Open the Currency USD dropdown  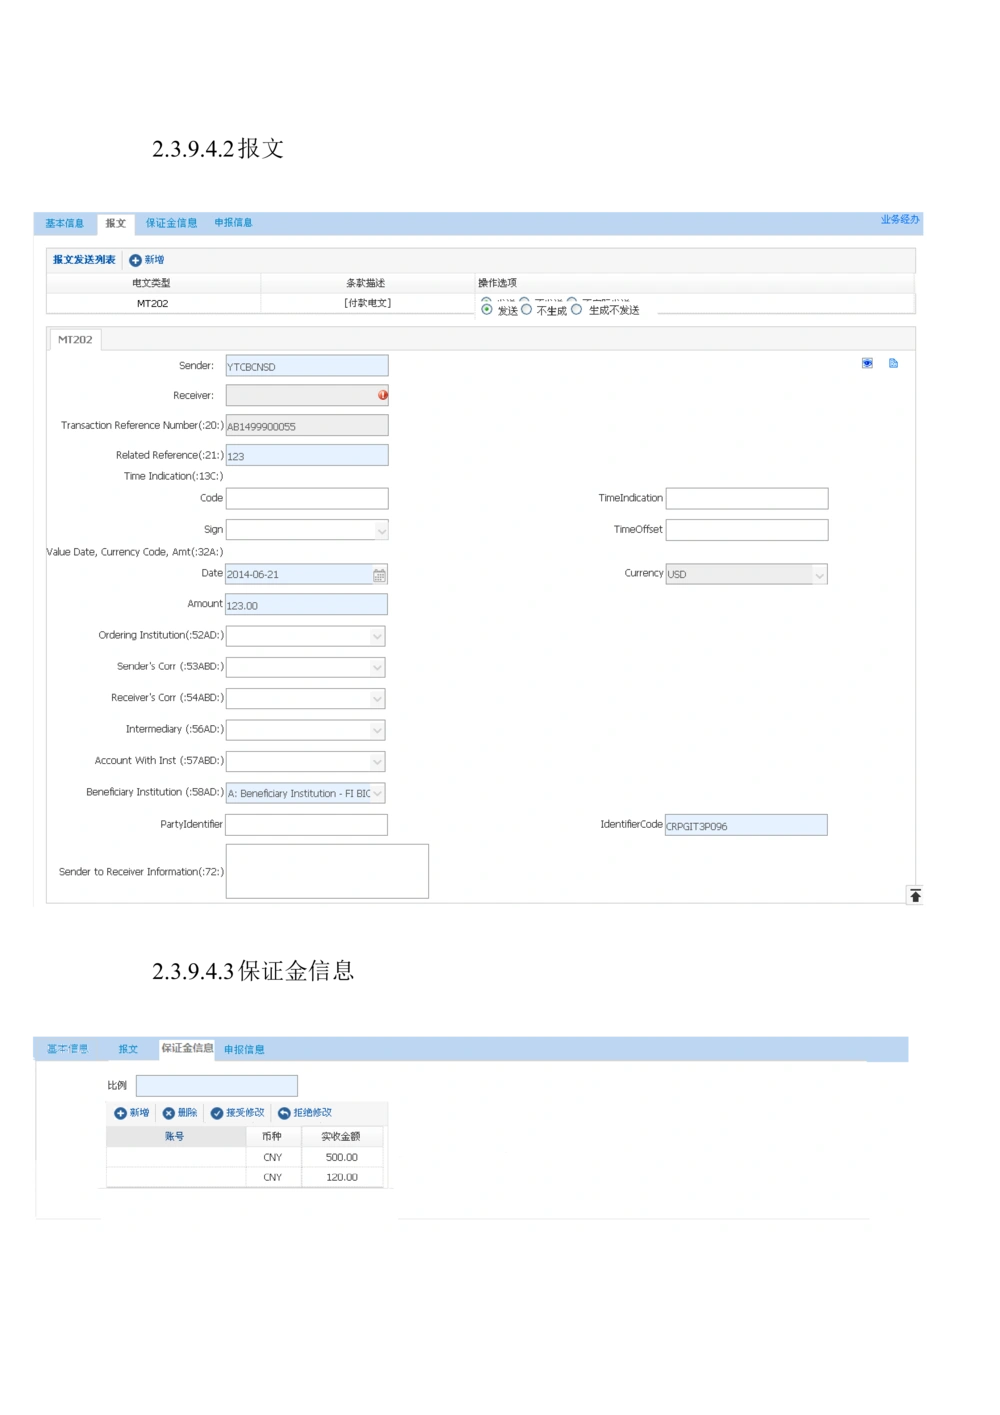coord(819,575)
